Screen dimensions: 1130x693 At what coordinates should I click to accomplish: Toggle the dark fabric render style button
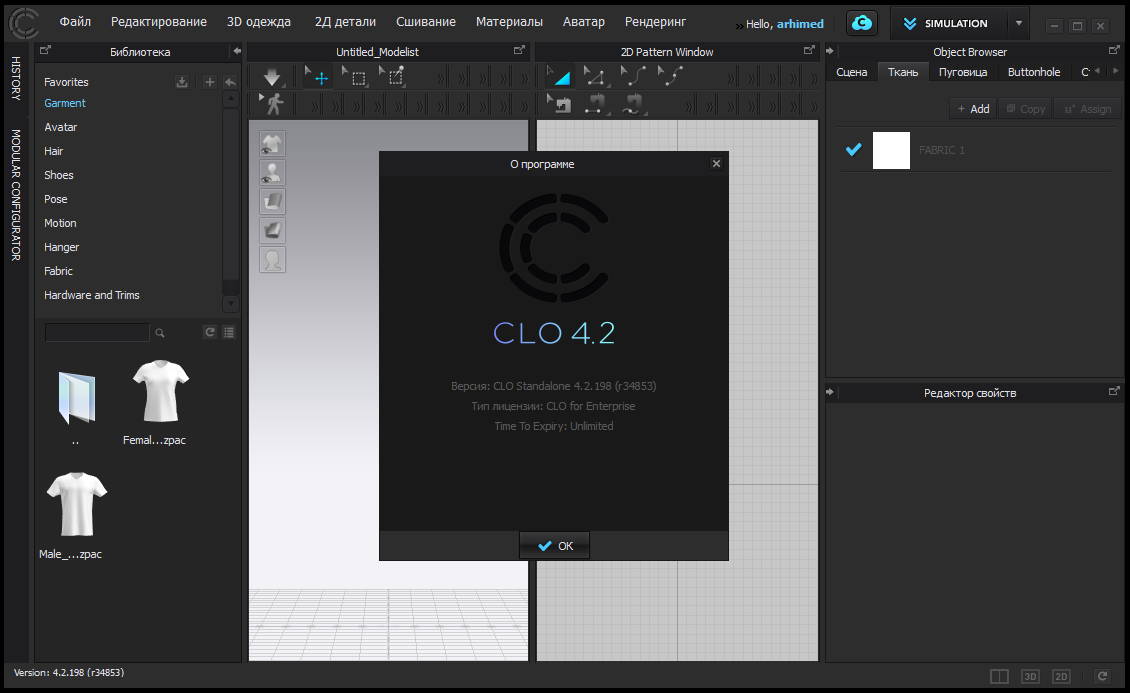tap(272, 231)
